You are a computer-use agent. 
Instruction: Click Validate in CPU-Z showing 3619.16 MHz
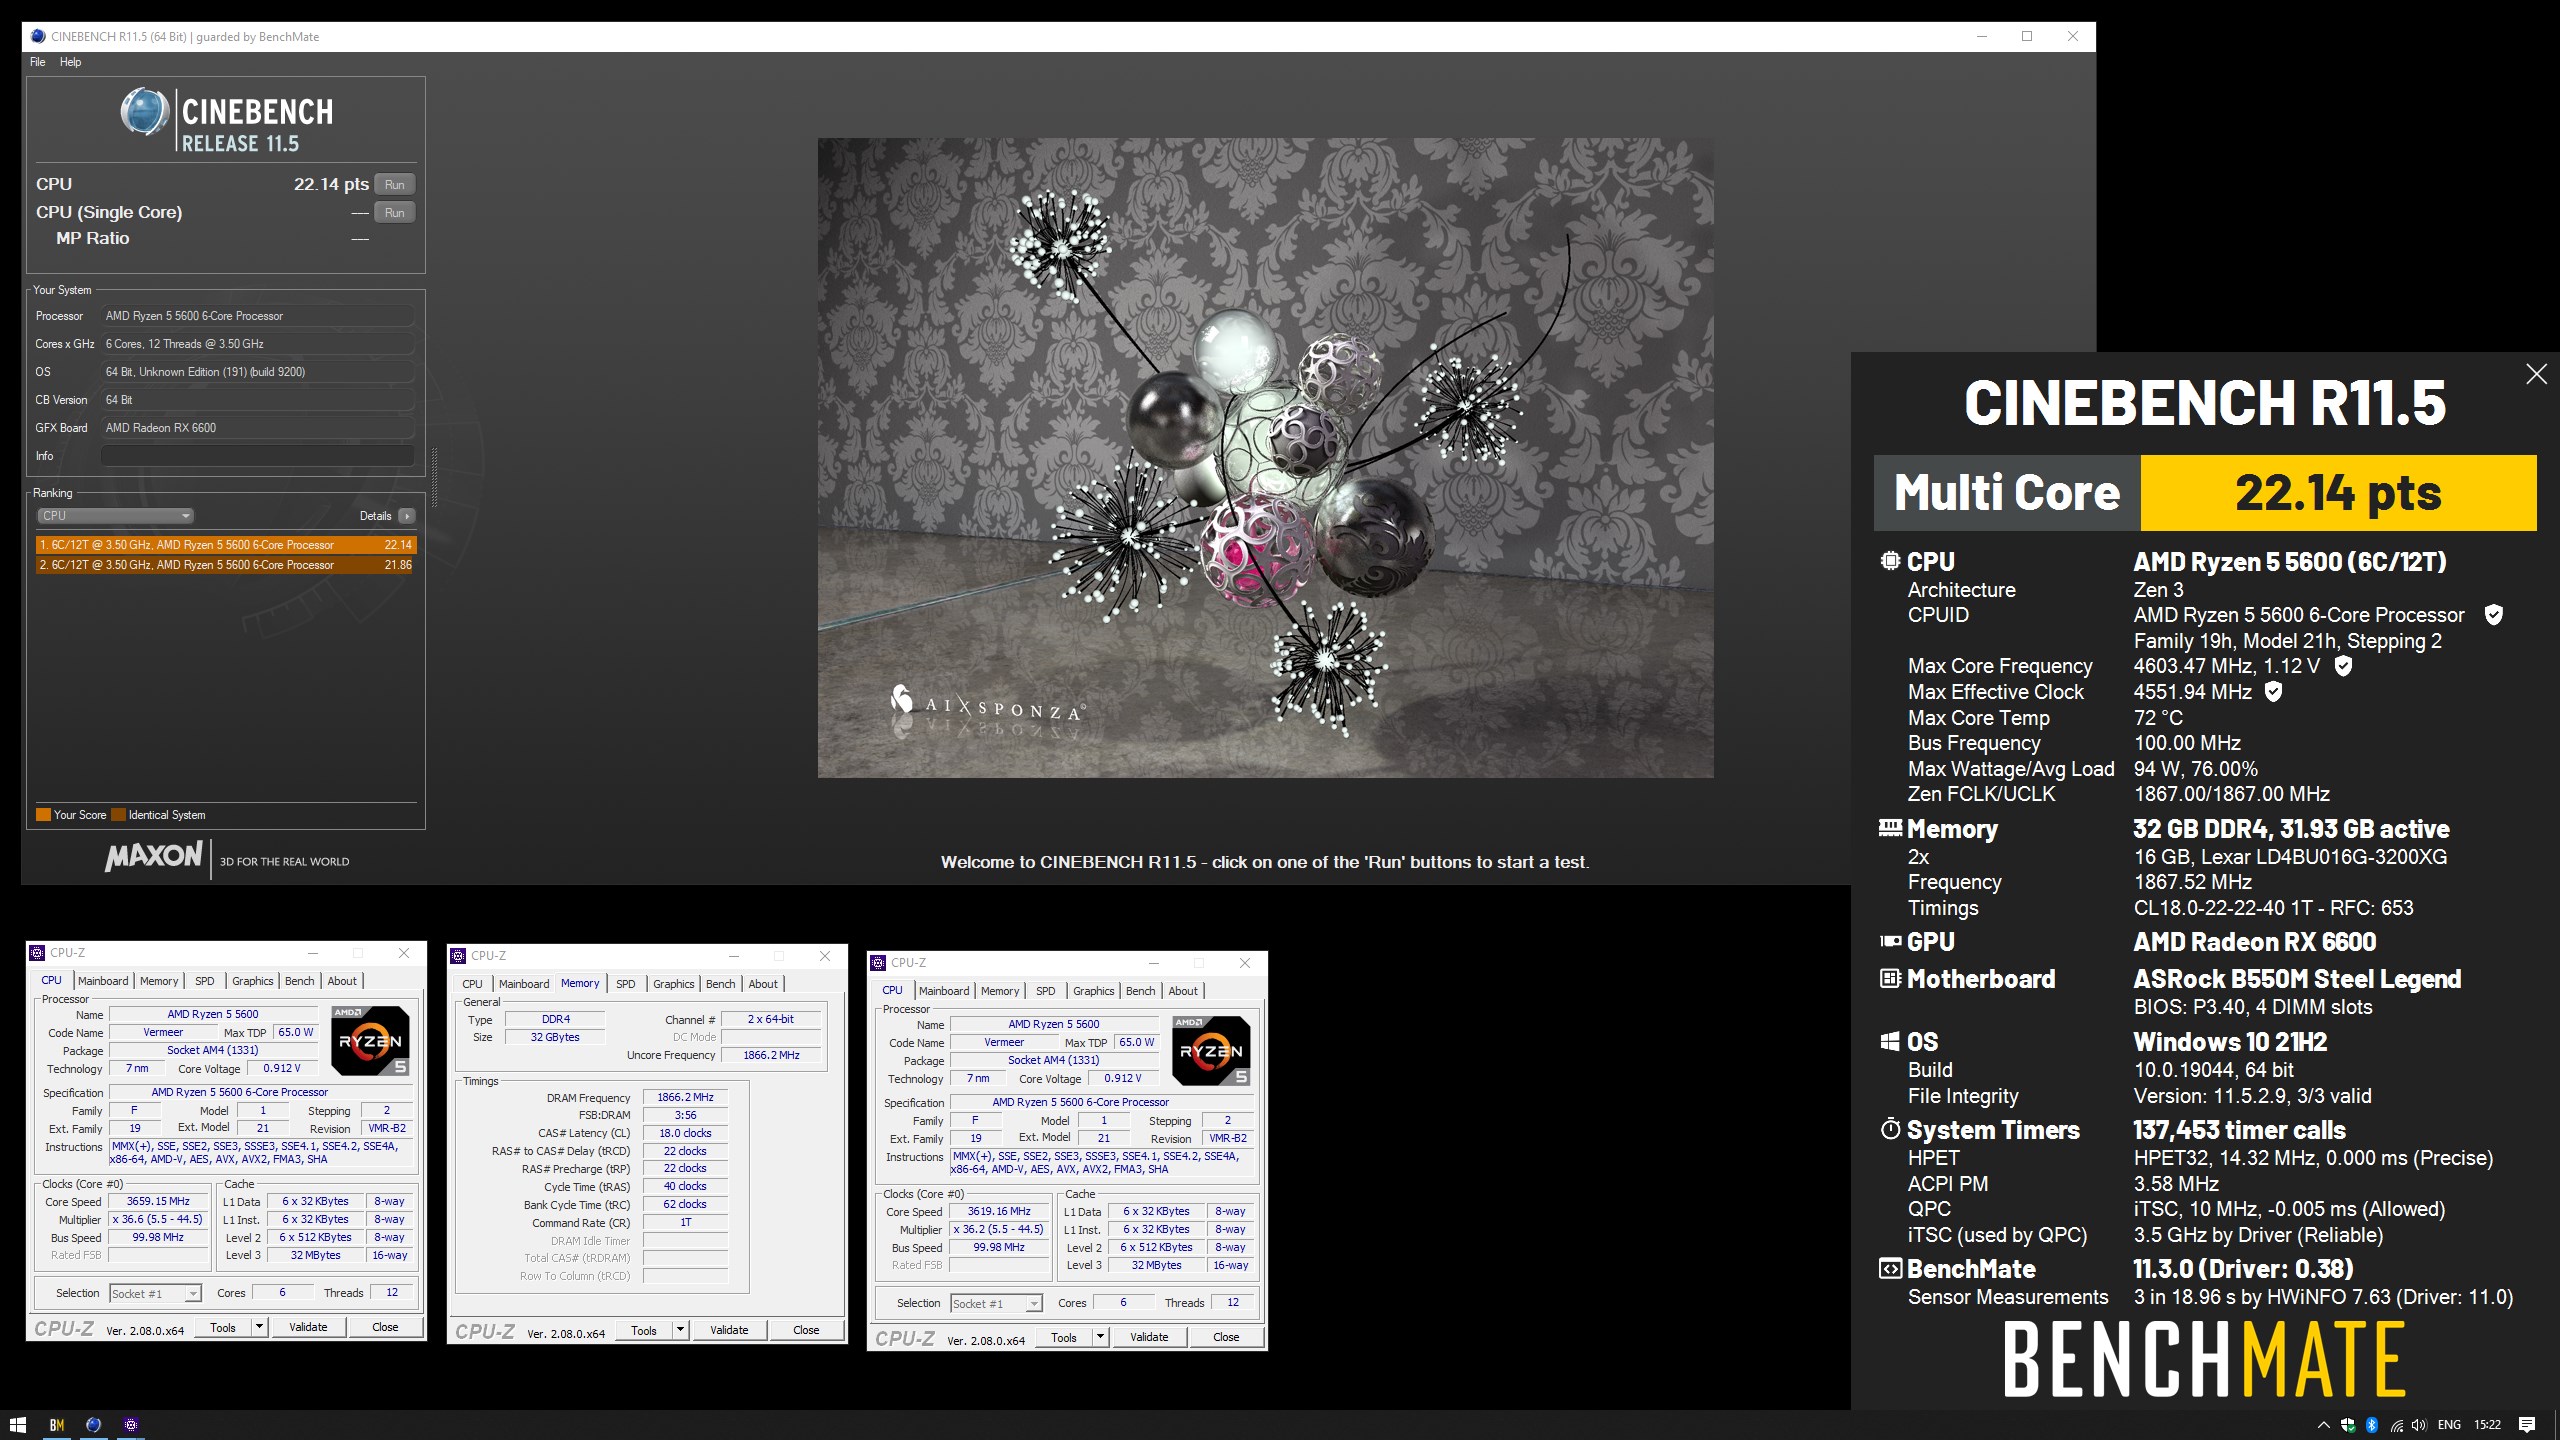pos(1149,1337)
